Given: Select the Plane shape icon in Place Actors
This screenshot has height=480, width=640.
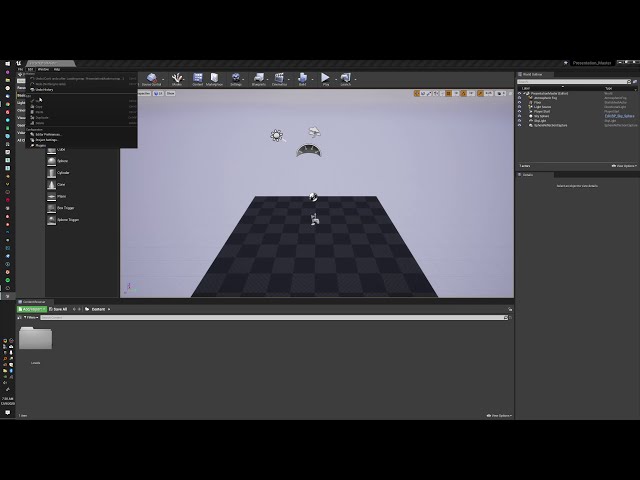Looking at the screenshot, I should (x=51, y=197).
